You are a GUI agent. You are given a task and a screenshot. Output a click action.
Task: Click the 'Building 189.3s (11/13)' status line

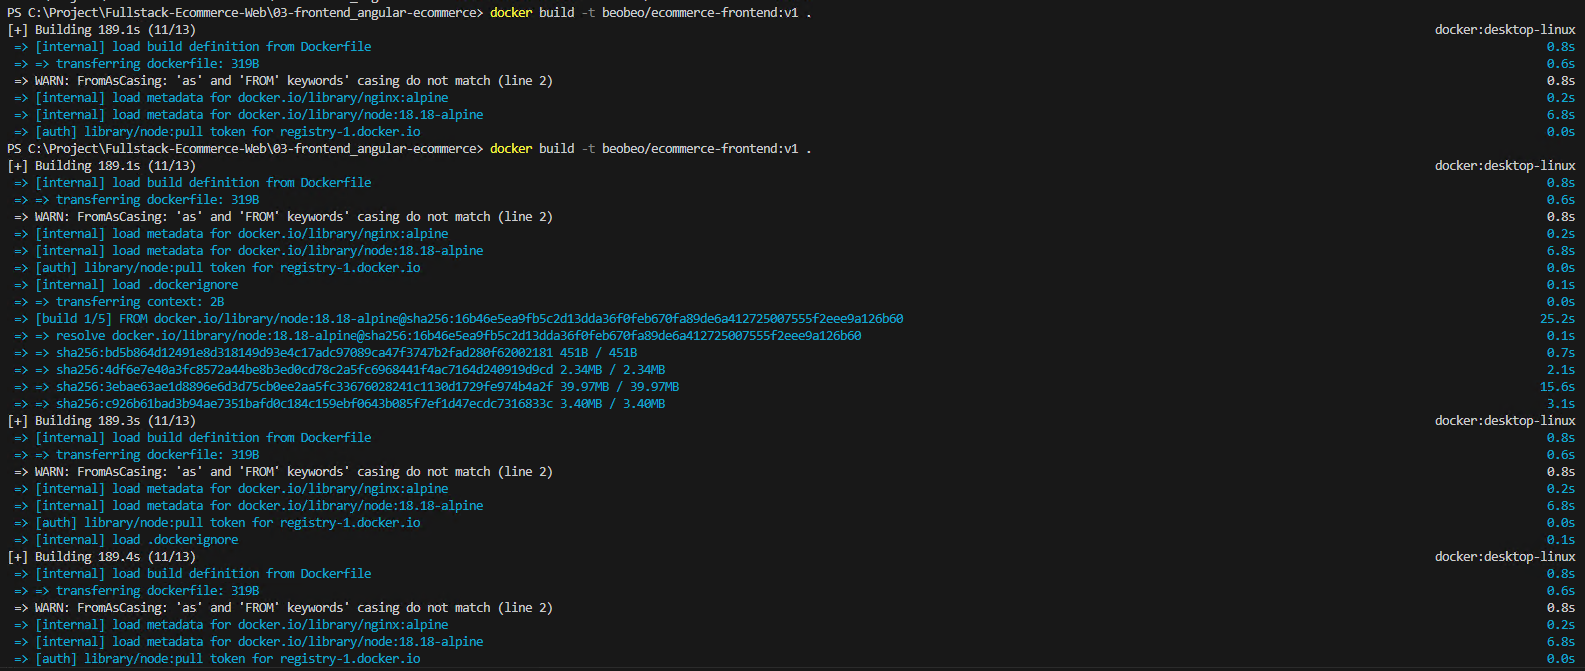115,421
